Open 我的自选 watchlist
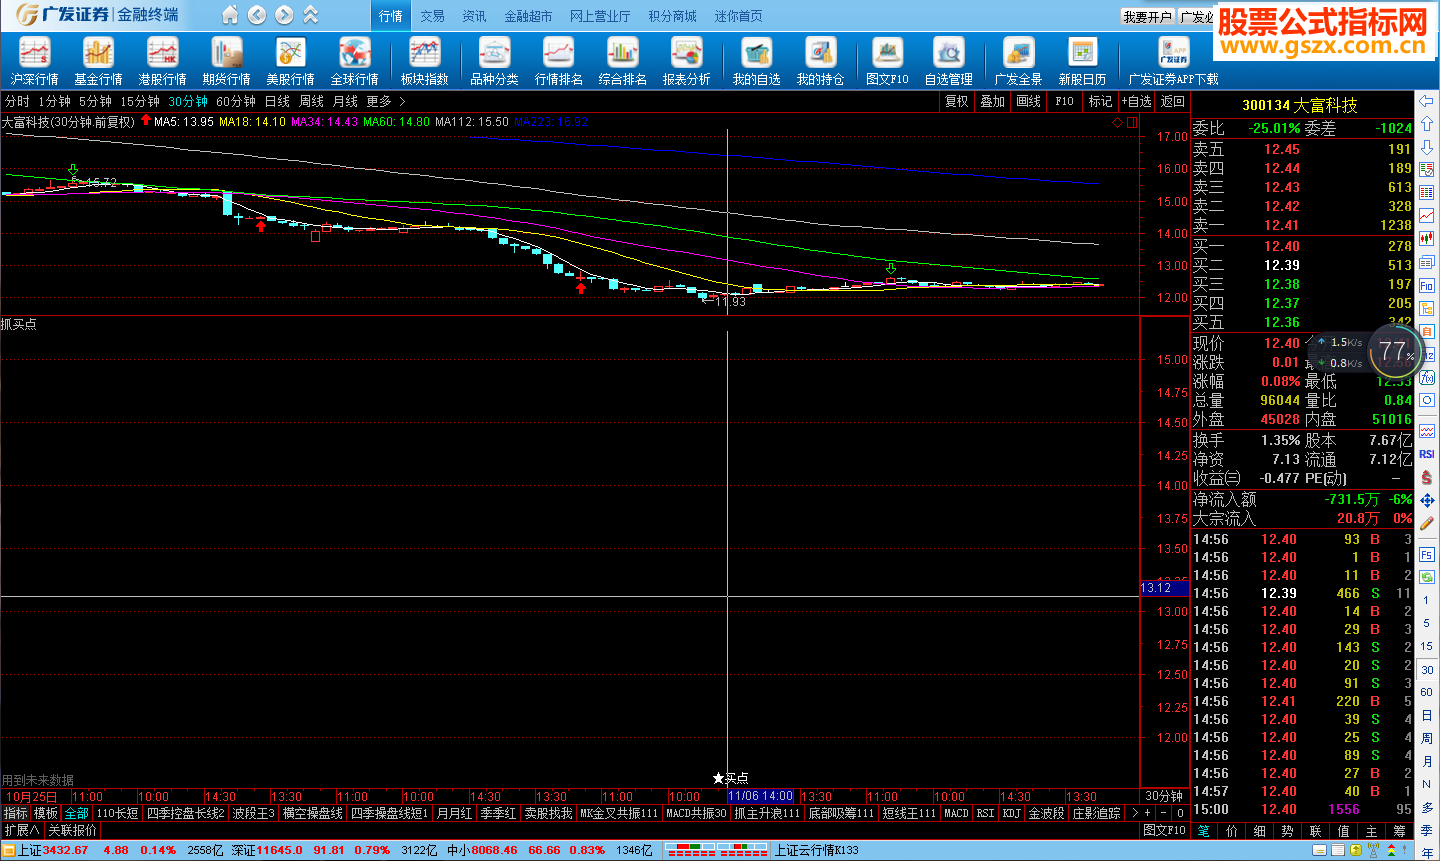 pyautogui.click(x=756, y=61)
